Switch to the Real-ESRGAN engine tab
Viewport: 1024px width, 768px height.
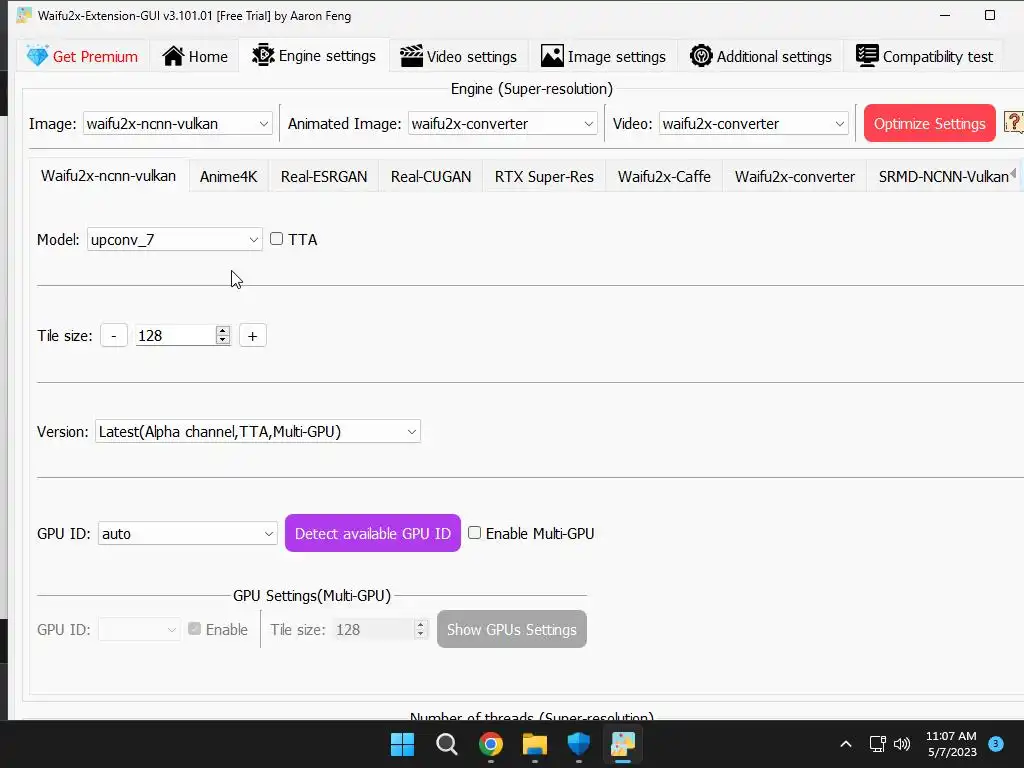[324, 177]
